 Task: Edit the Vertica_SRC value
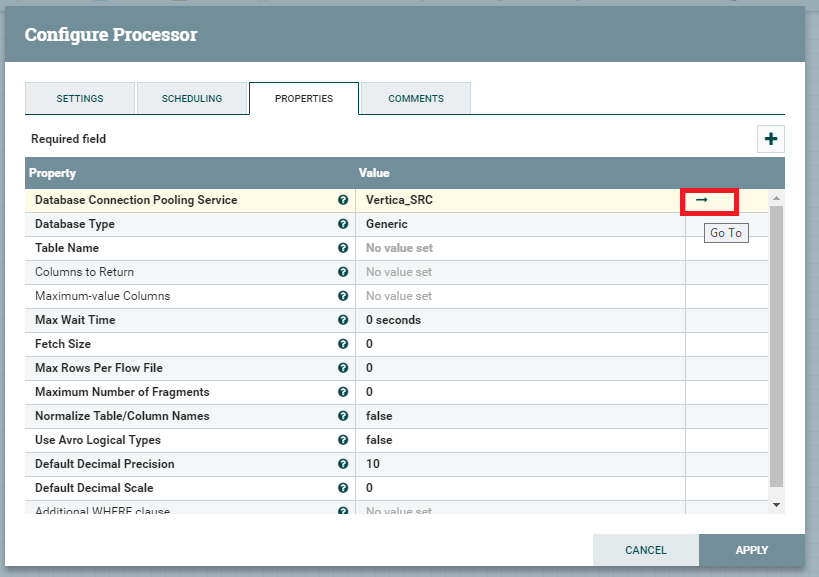pos(520,200)
